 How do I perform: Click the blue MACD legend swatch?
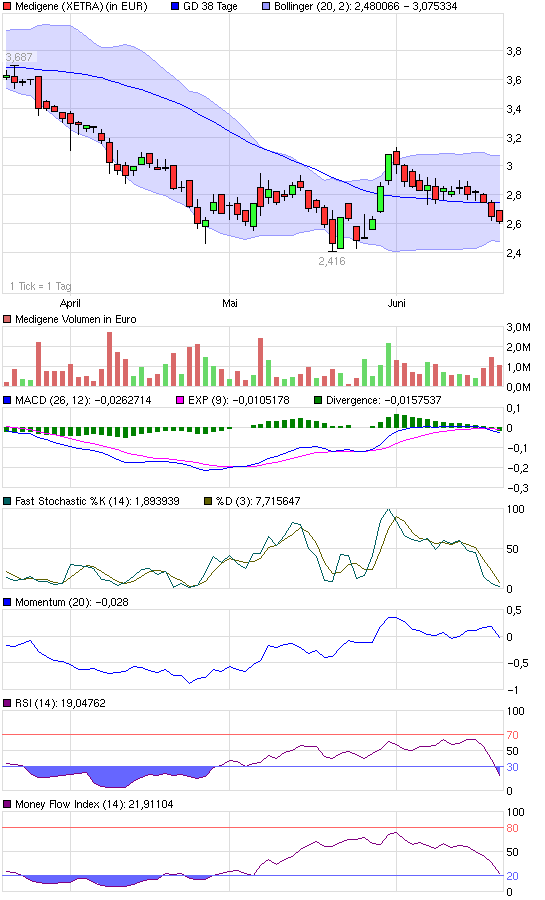pyautogui.click(x=7, y=400)
